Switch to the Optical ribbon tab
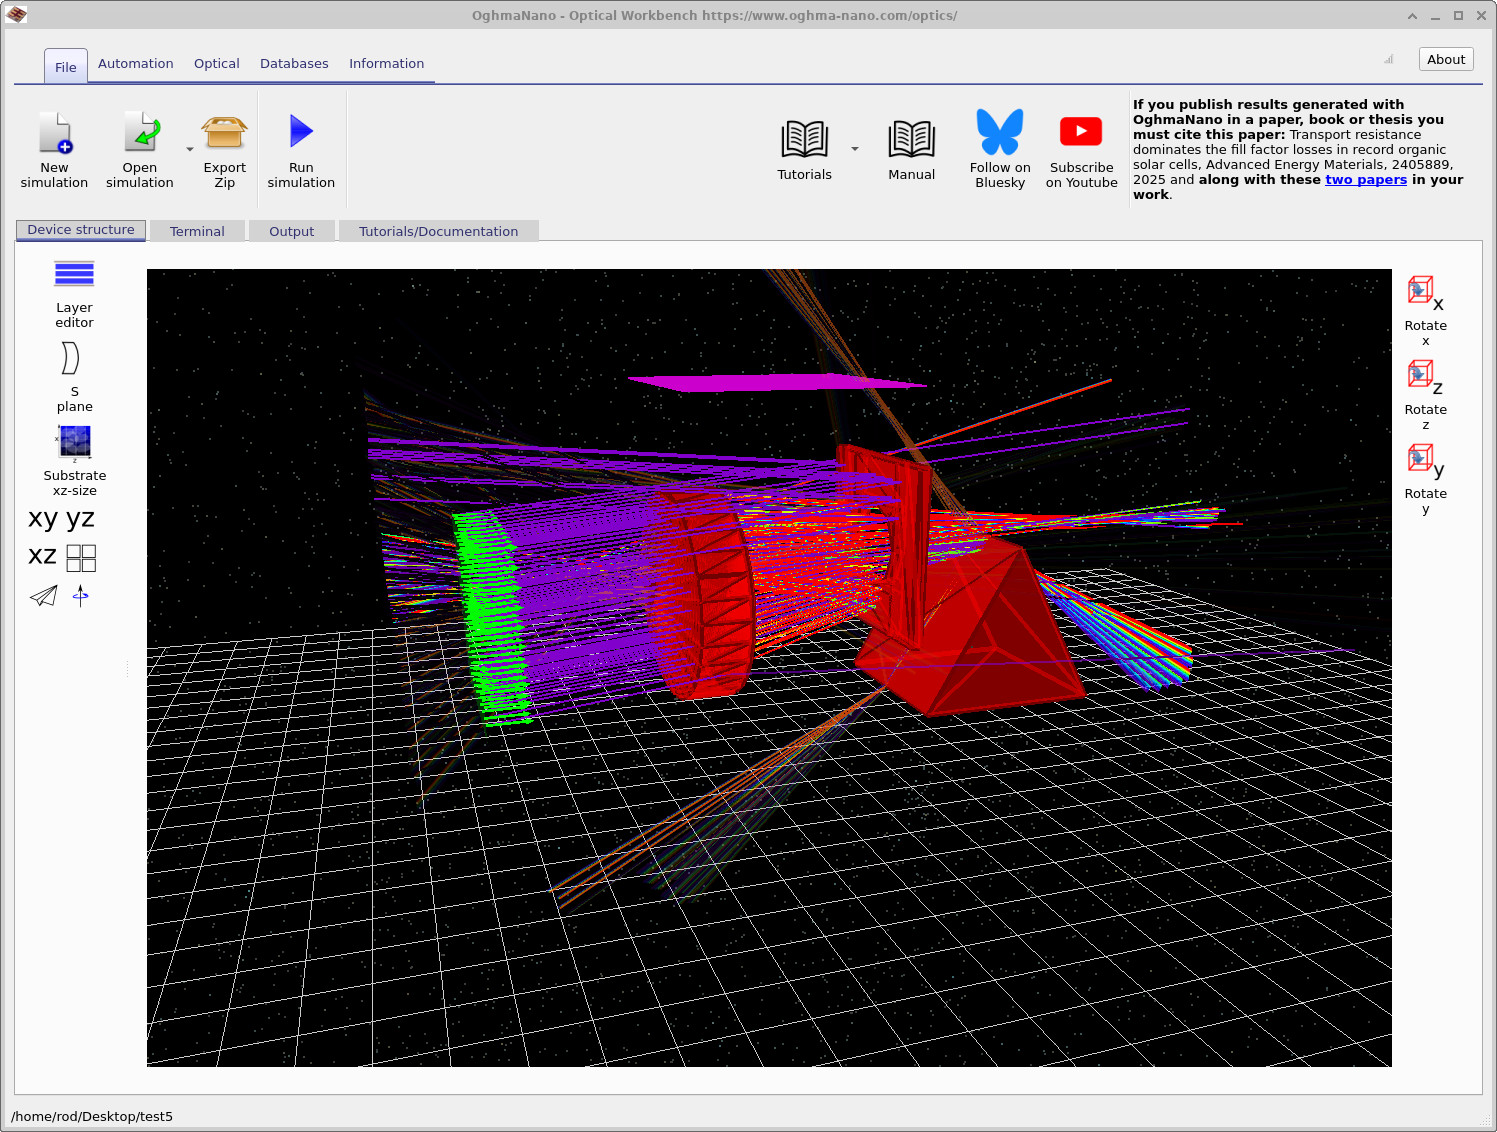 tap(216, 63)
